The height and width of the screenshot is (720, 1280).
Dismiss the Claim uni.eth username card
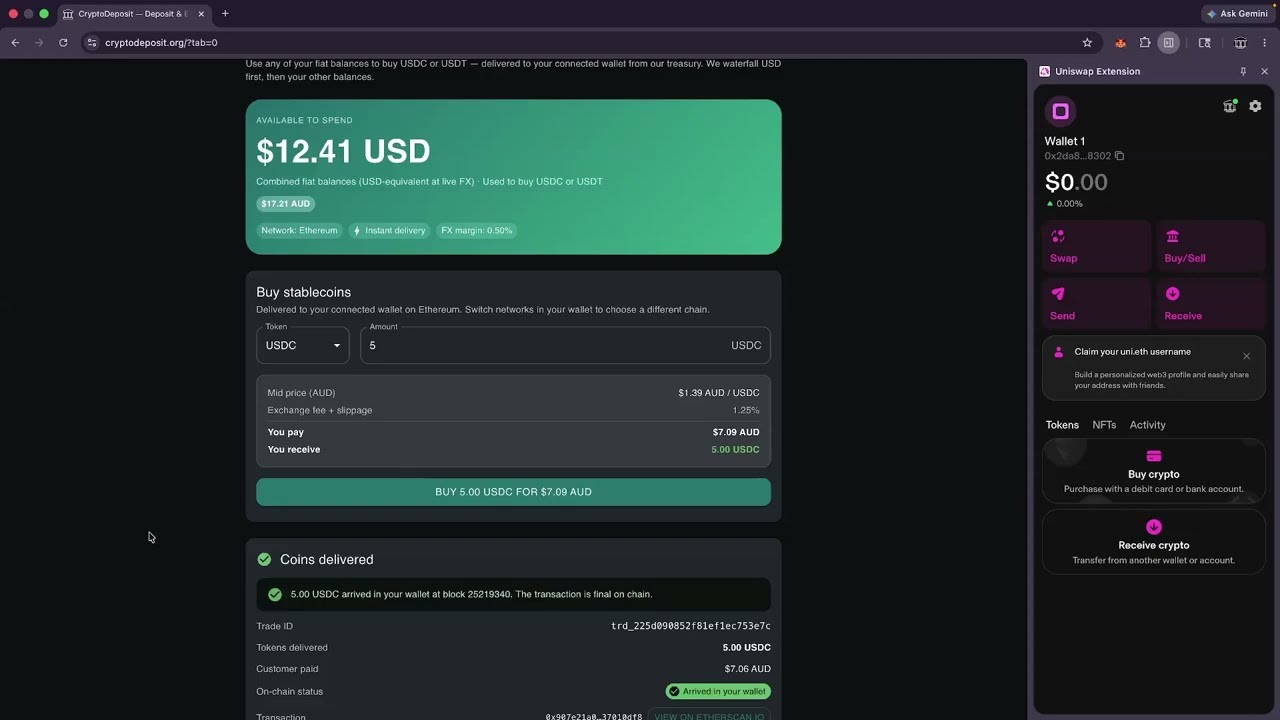pyautogui.click(x=1246, y=356)
